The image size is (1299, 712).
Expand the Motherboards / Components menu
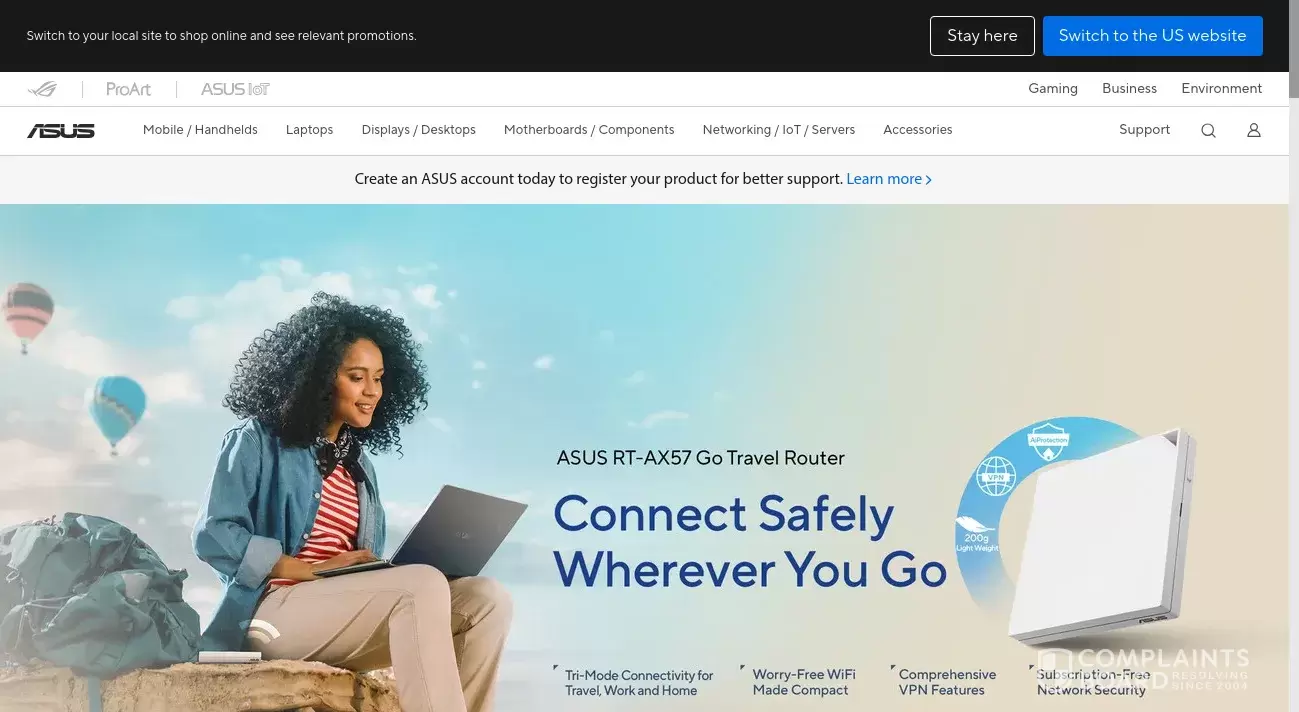tap(589, 130)
